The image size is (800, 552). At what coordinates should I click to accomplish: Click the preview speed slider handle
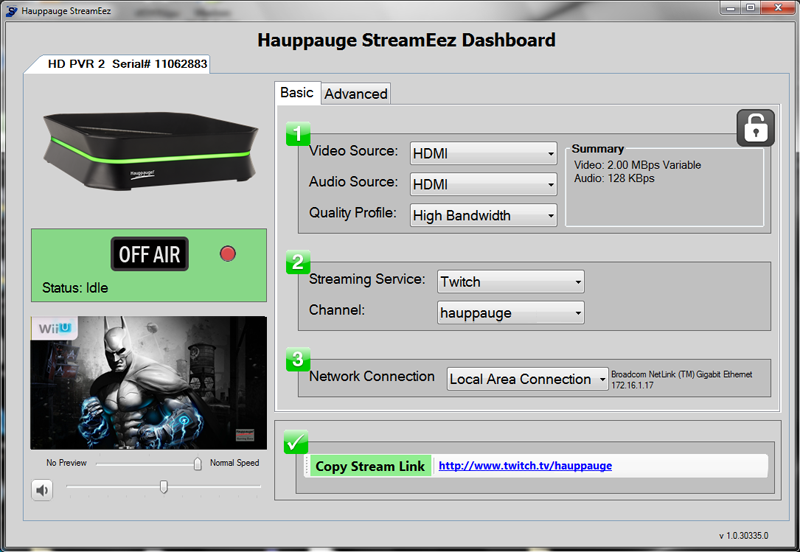point(198,464)
